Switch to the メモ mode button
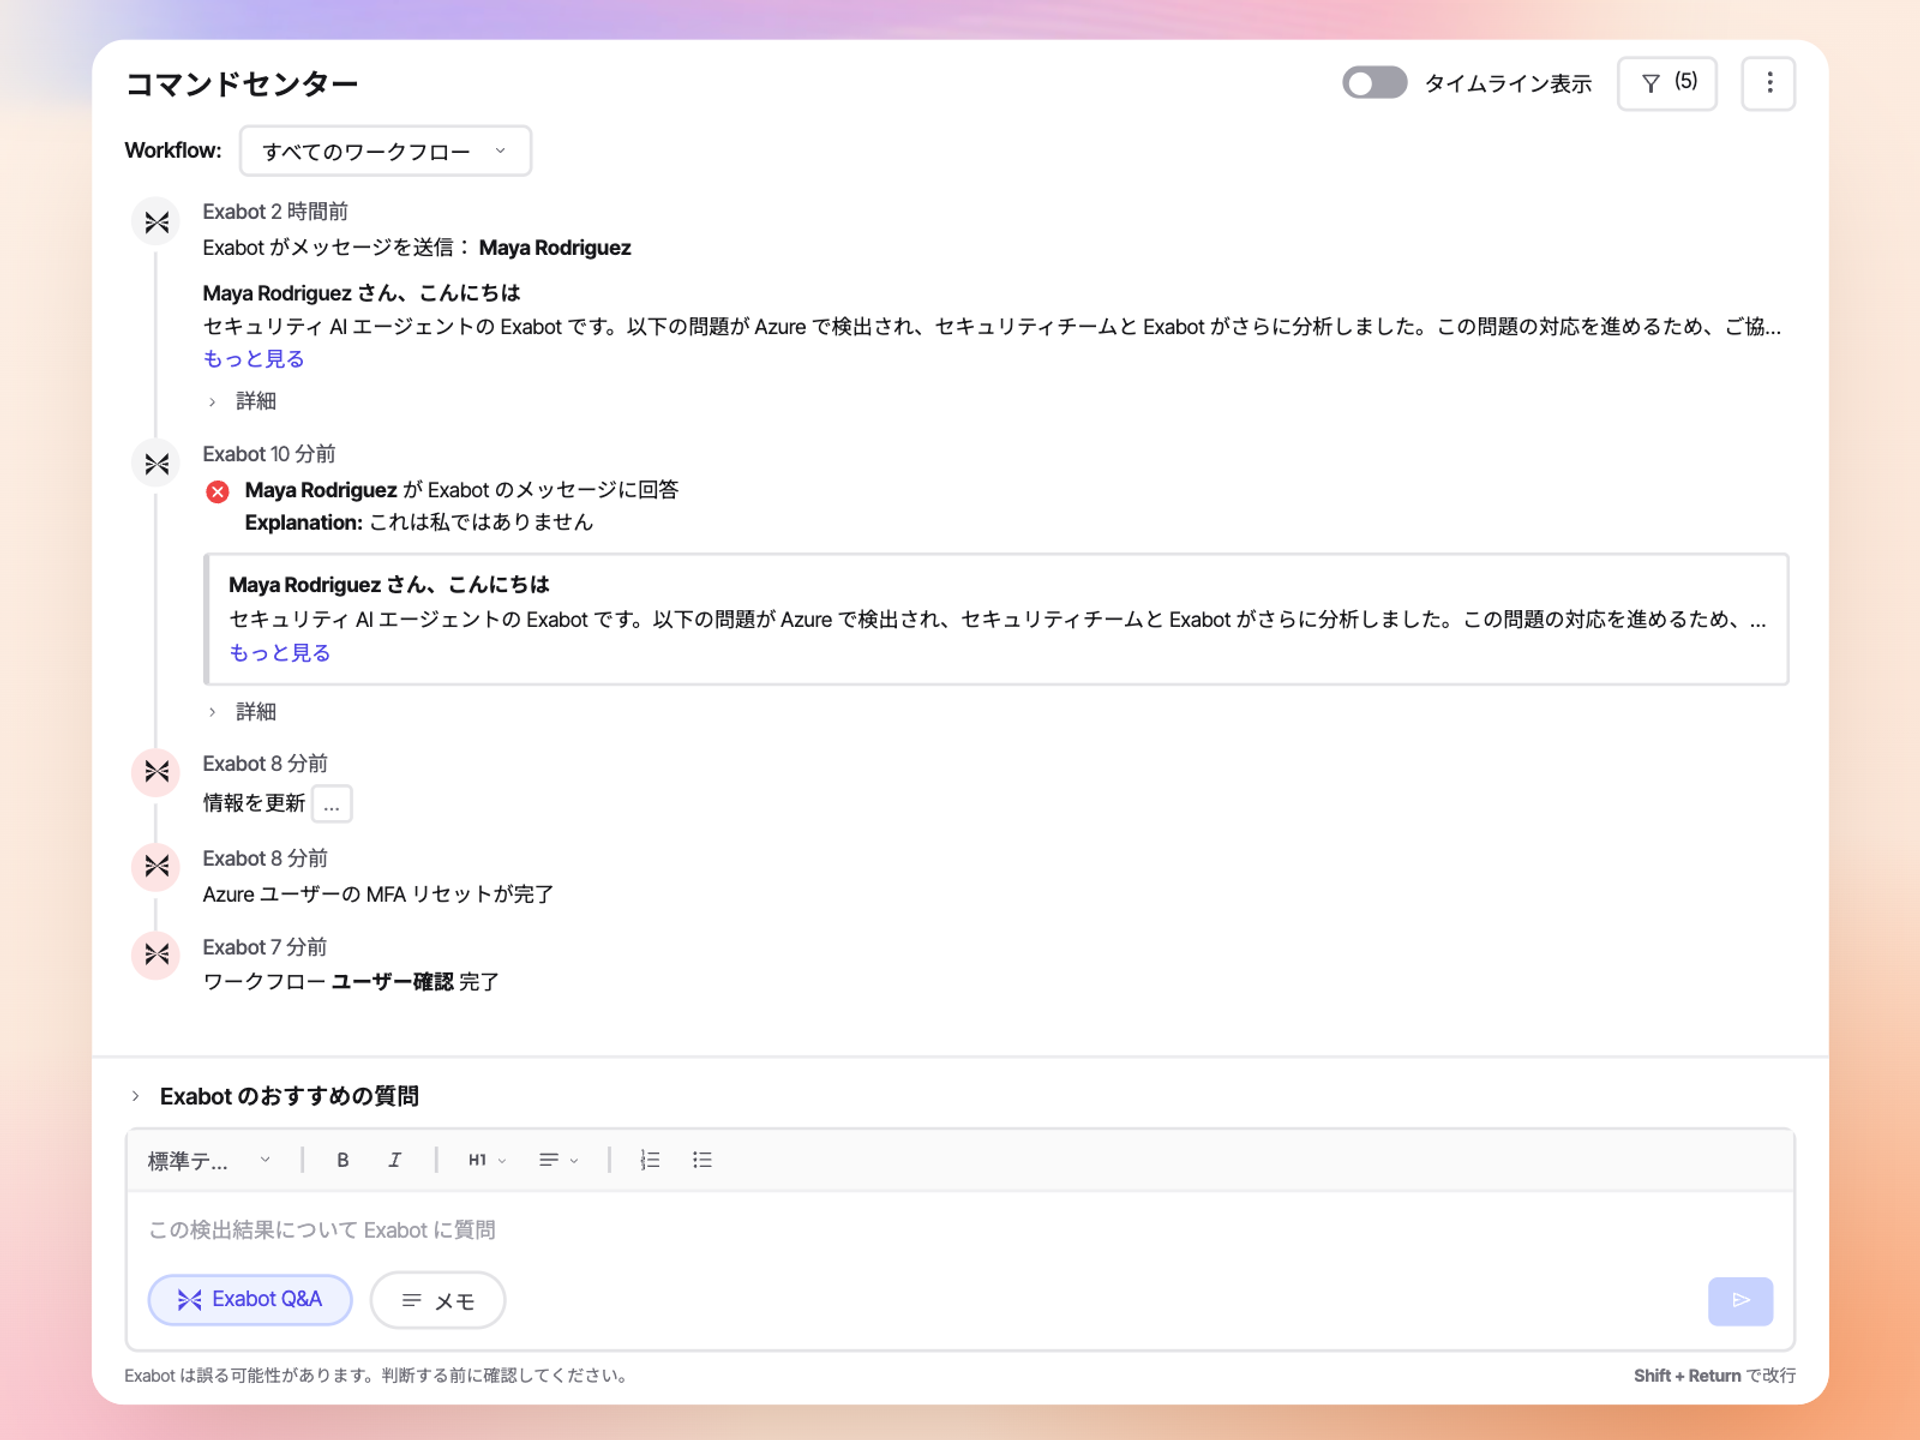The width and height of the screenshot is (1920, 1440). [x=438, y=1301]
